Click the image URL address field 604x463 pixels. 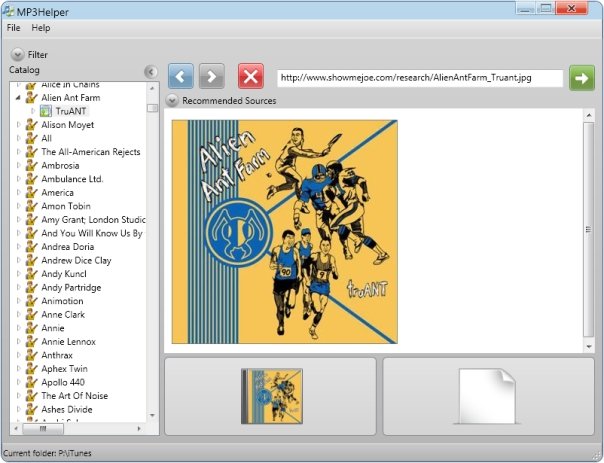420,78
